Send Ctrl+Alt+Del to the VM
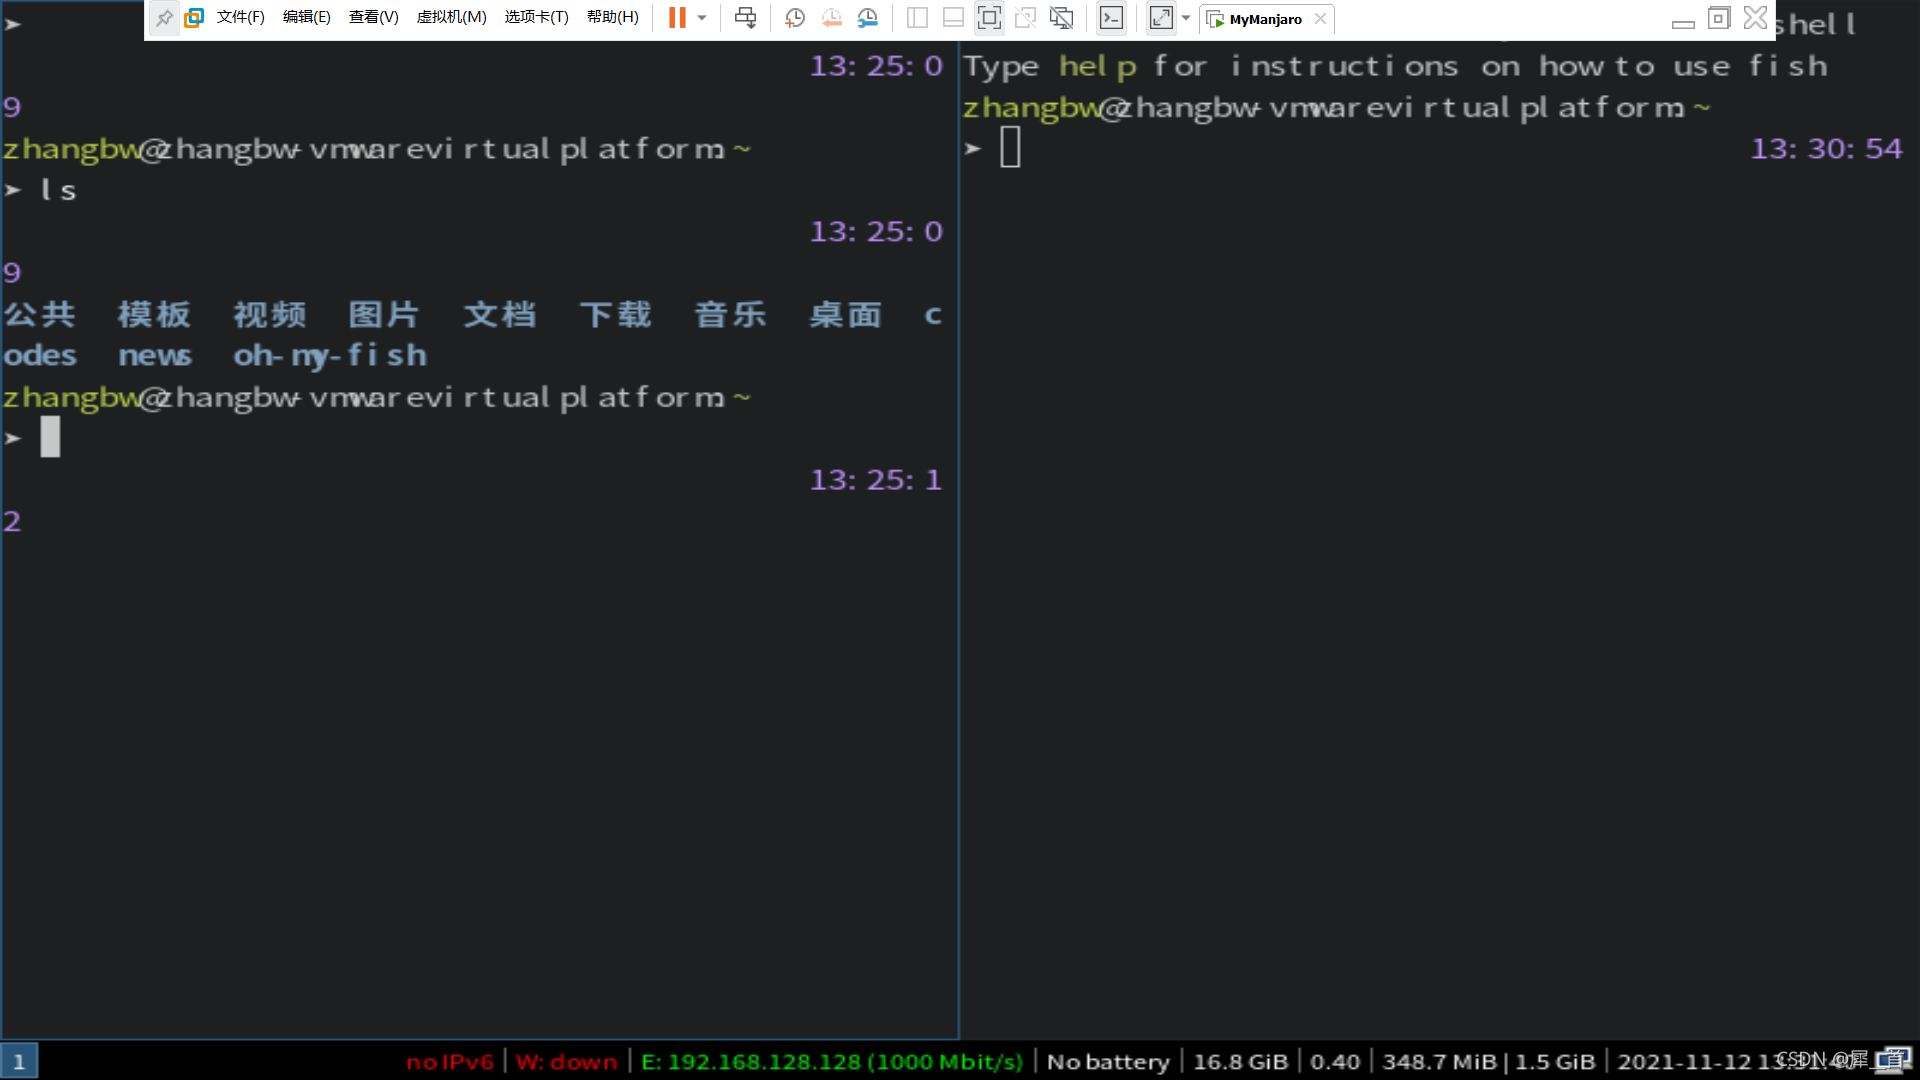This screenshot has width=1920, height=1080. click(745, 18)
